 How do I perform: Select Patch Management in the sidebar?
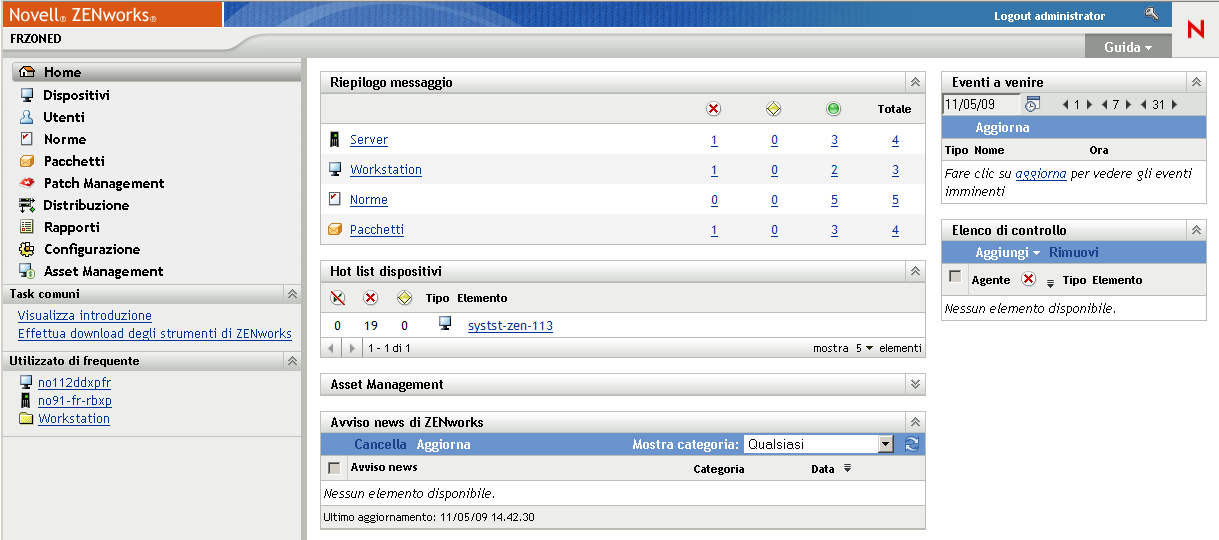[104, 183]
